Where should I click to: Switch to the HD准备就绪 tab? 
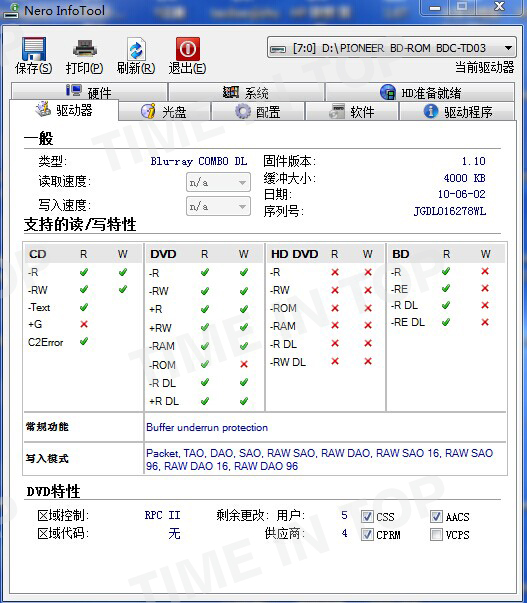[x=420, y=92]
